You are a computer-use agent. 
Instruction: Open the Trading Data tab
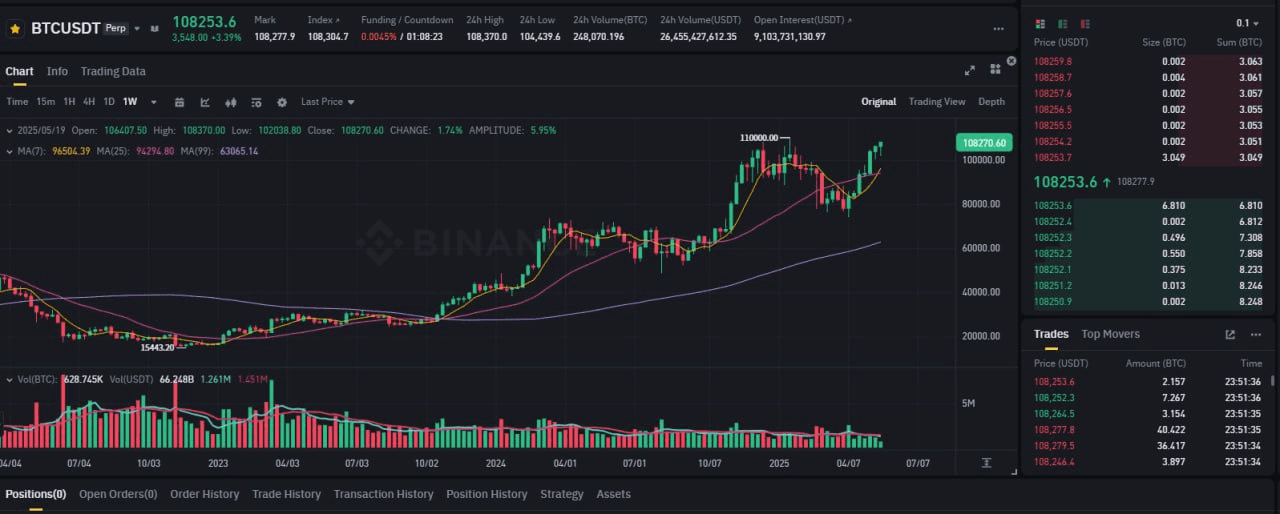click(x=113, y=71)
